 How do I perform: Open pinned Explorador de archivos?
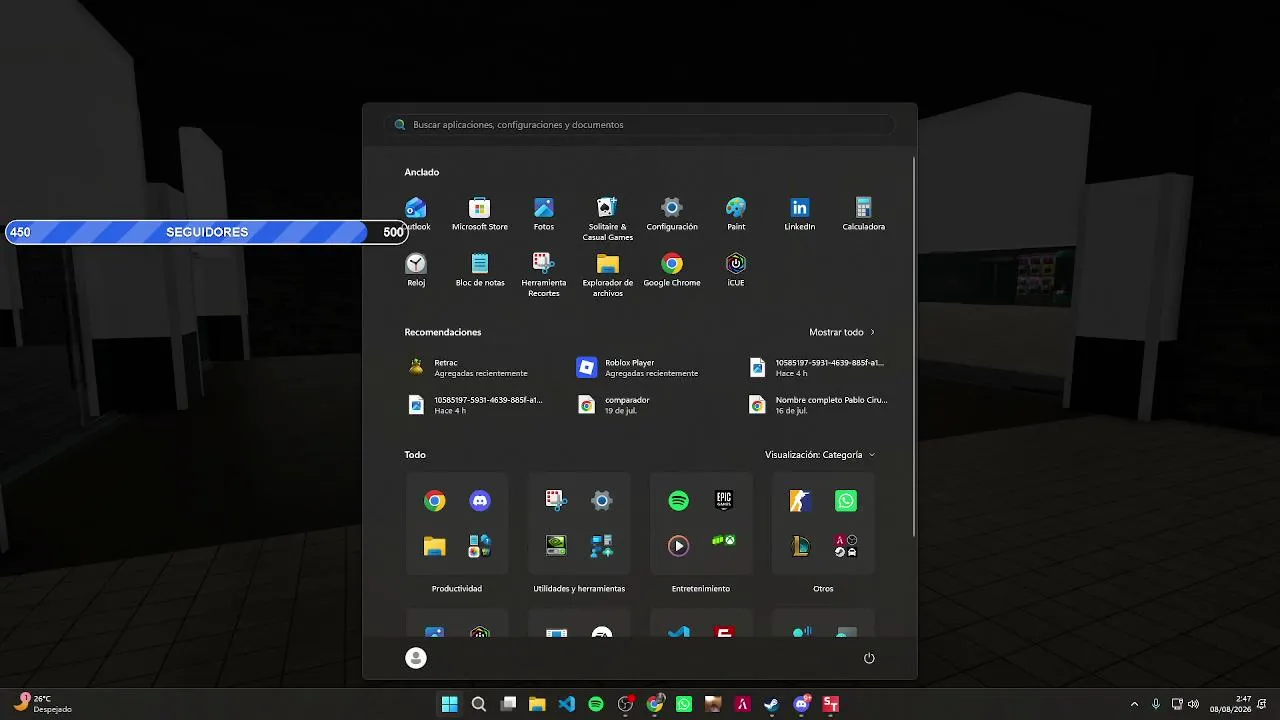(608, 274)
